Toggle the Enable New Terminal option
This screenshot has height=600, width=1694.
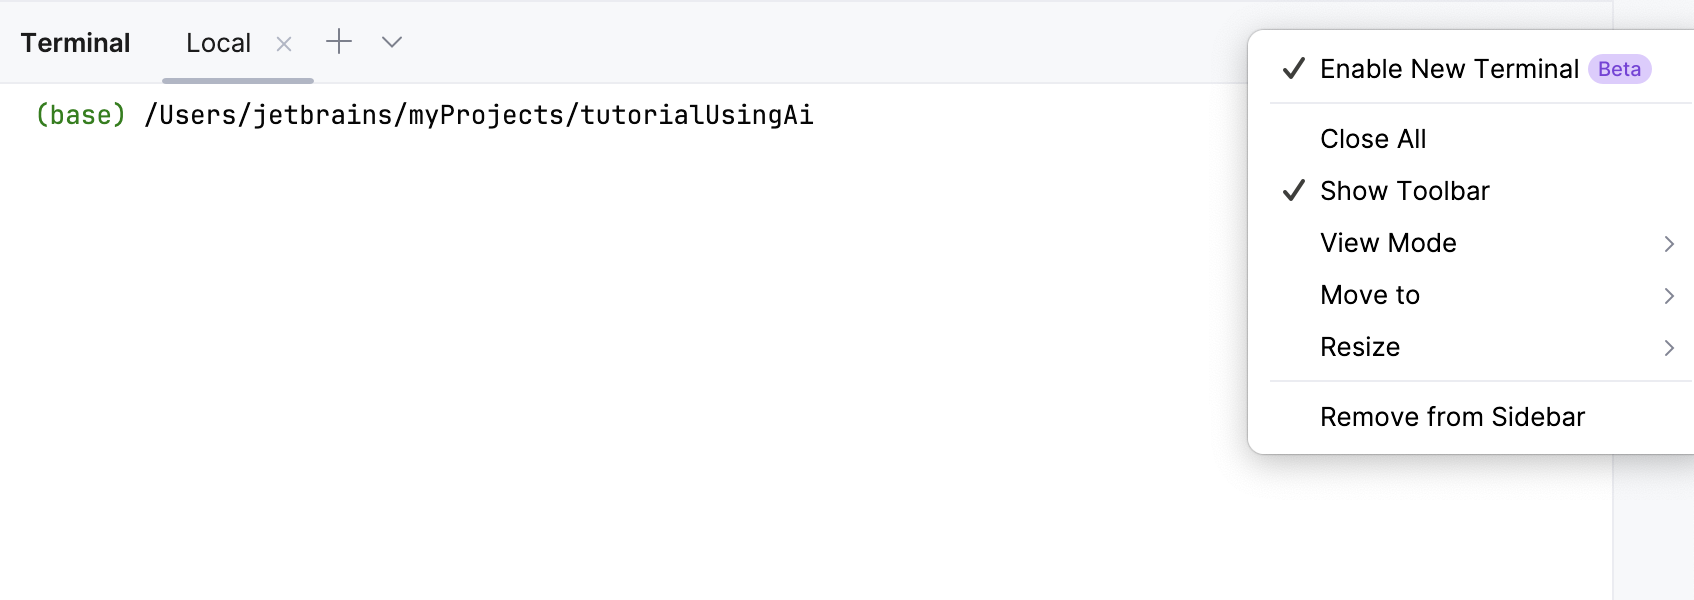[x=1449, y=69]
